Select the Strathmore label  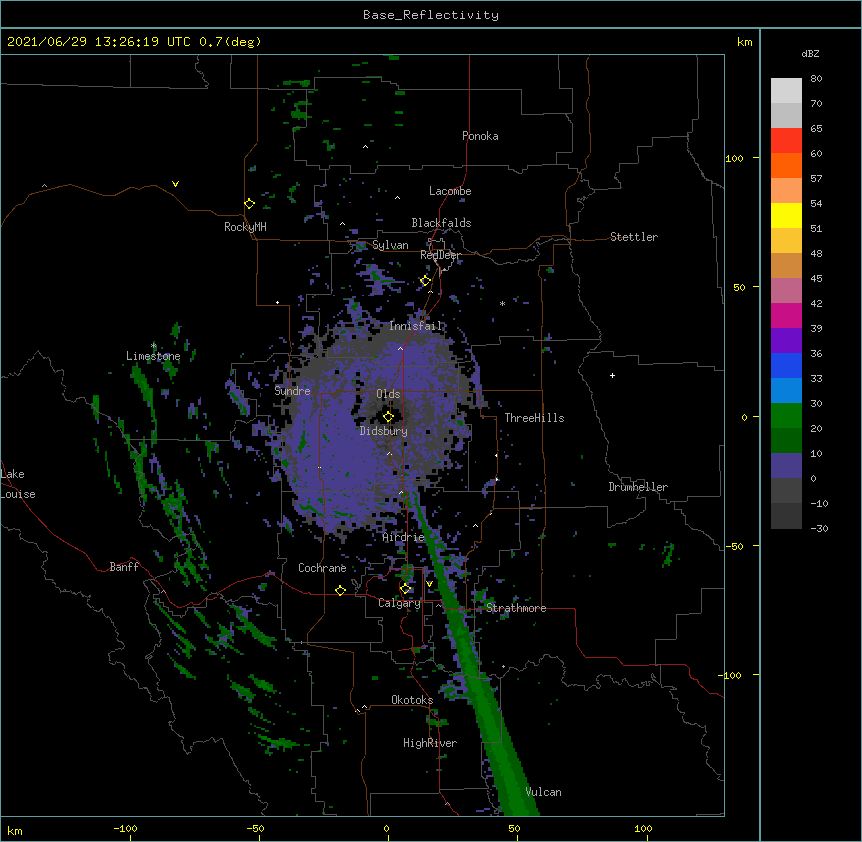pos(516,608)
